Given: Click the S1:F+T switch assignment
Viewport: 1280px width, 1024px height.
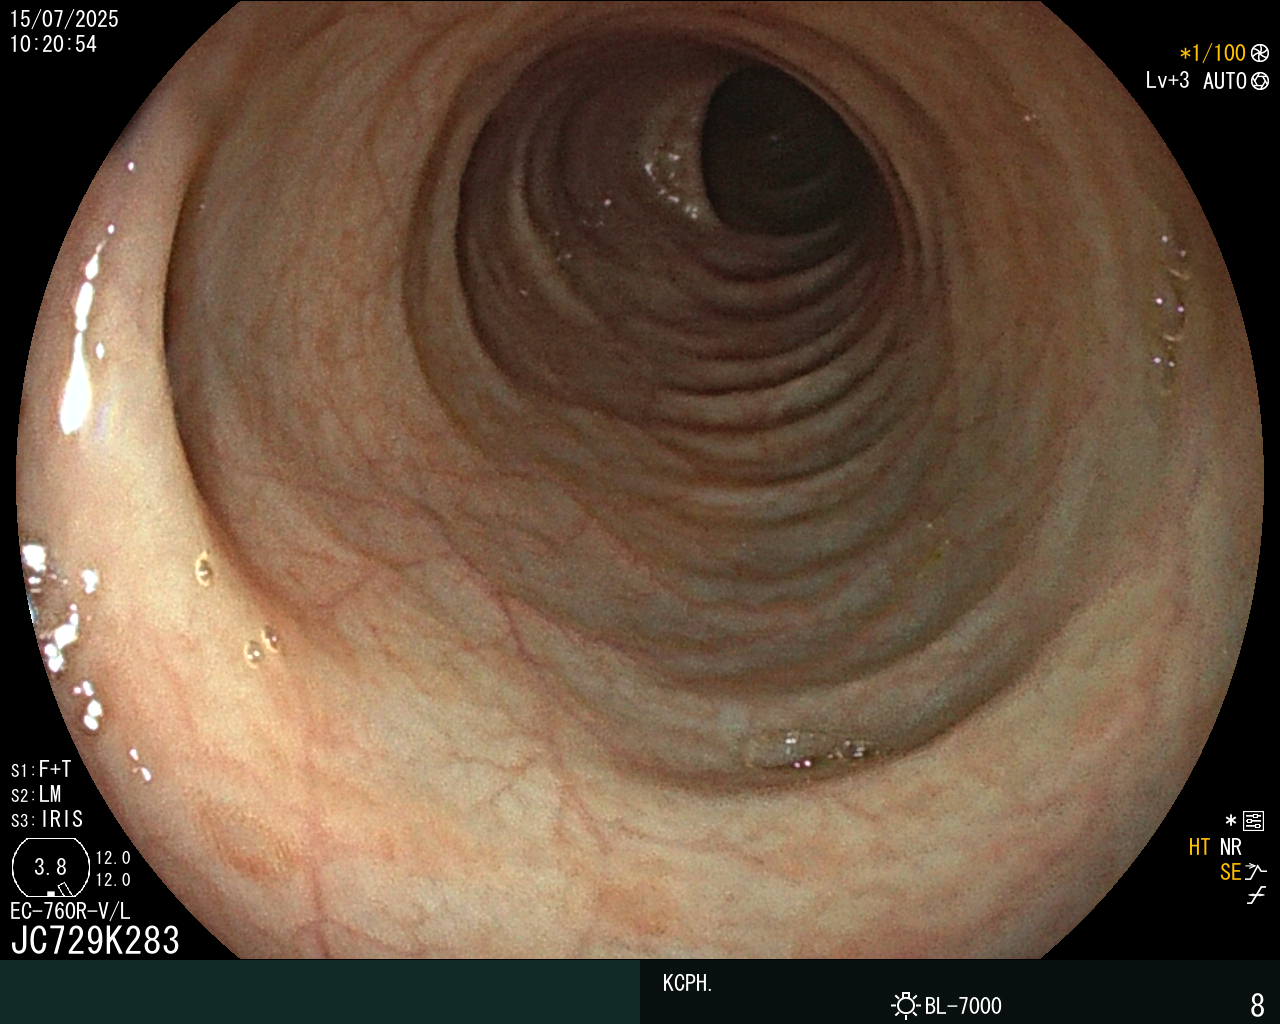Looking at the screenshot, I should [41, 769].
